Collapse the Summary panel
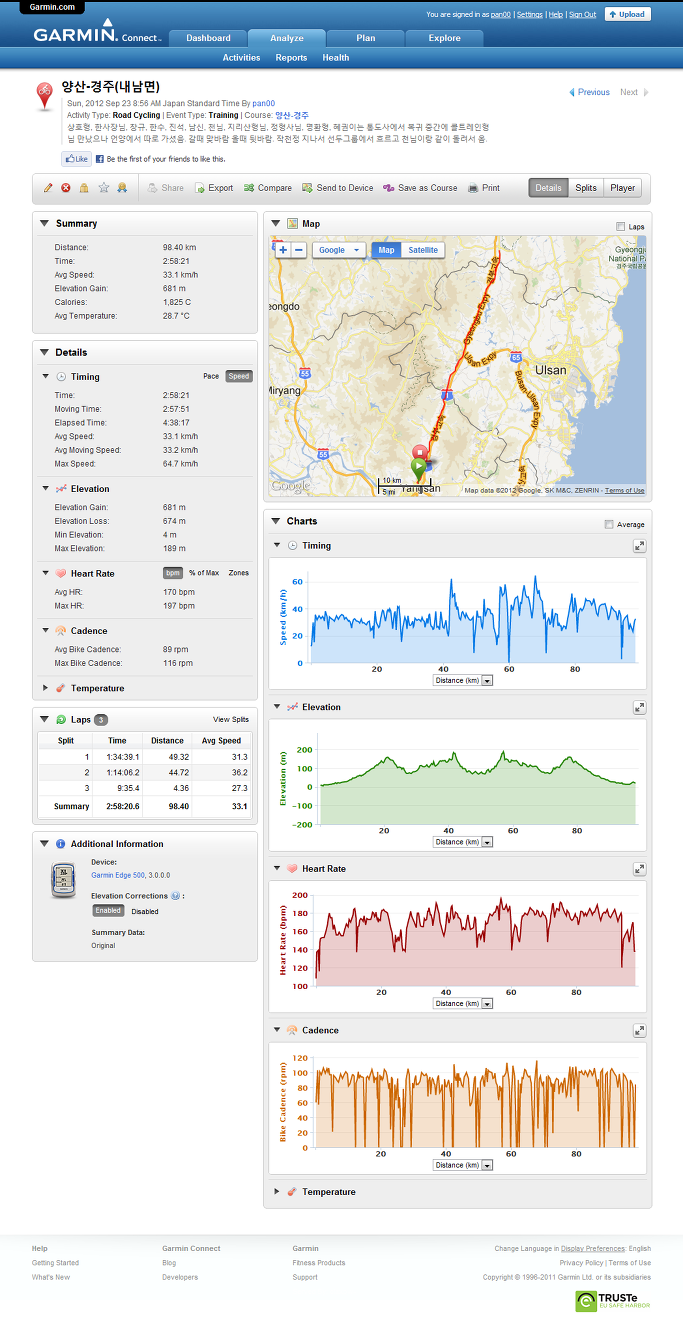Screen dimensions: 683x1335 44,224
